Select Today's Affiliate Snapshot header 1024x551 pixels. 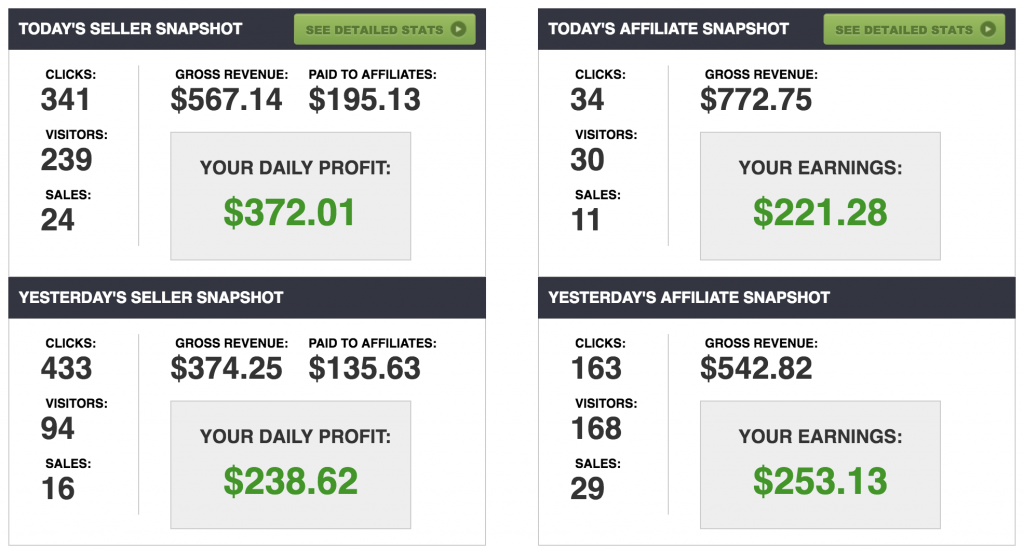tap(668, 29)
